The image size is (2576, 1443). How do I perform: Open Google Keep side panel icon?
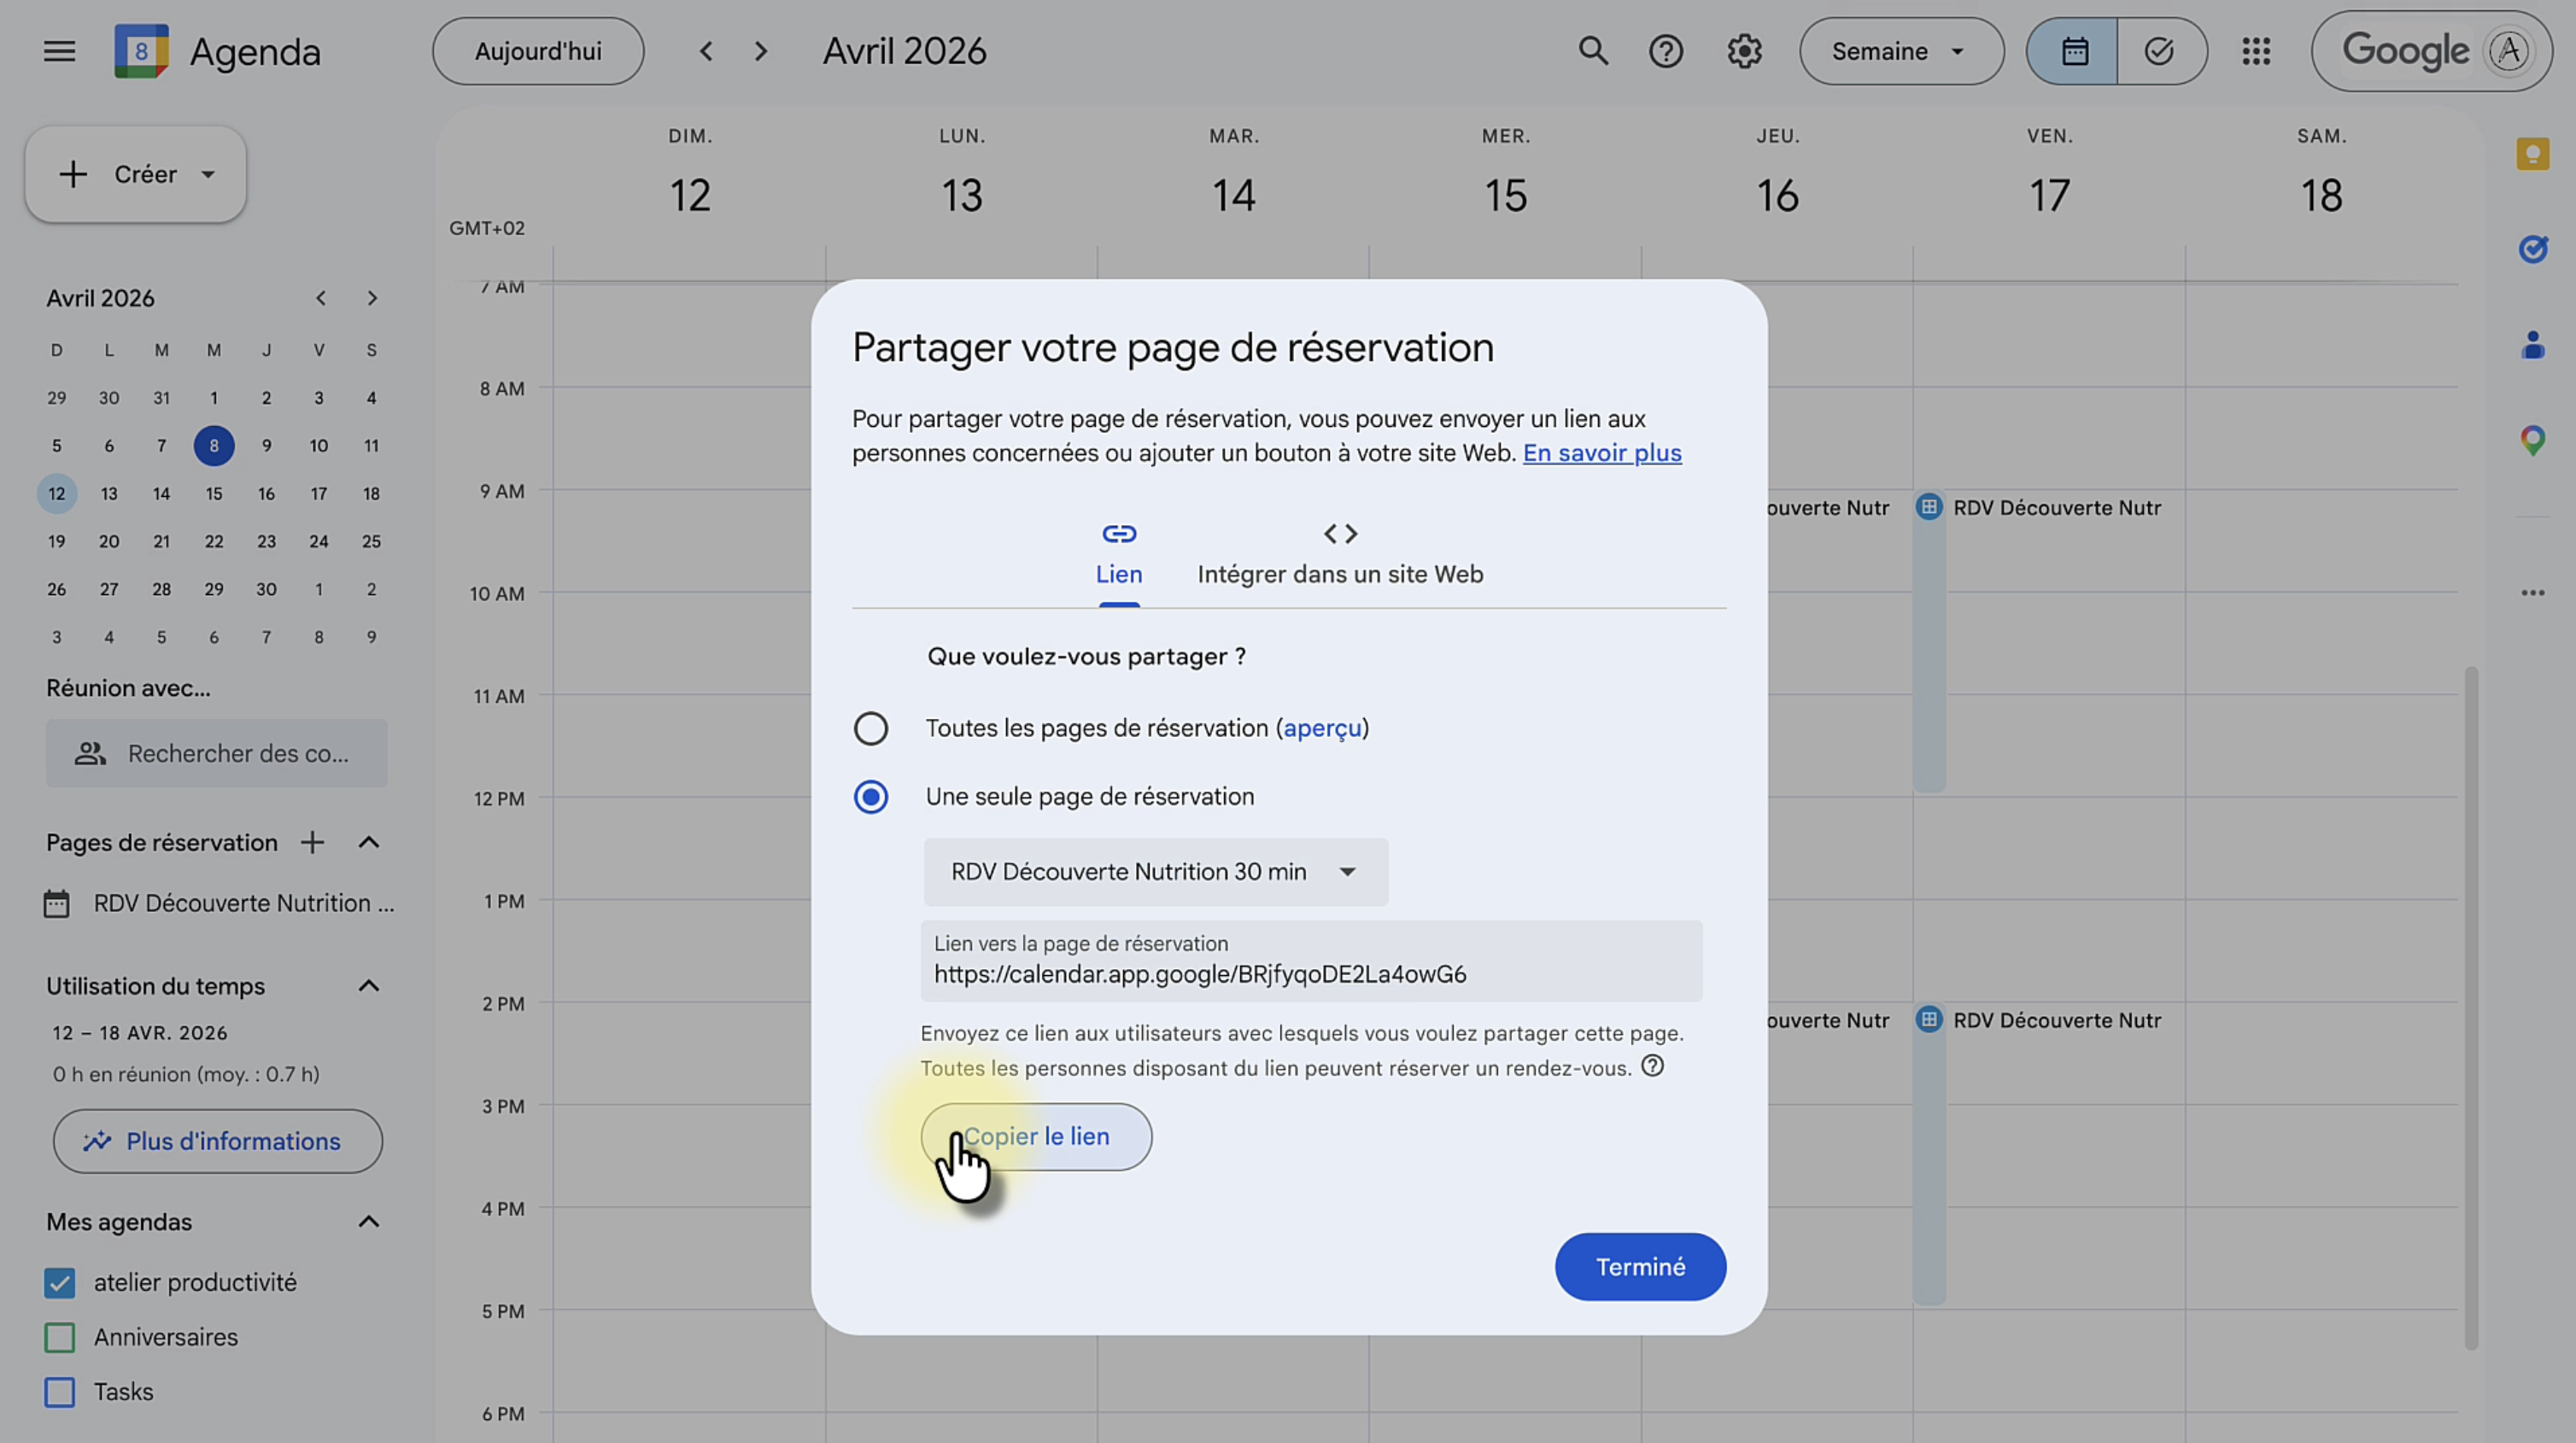coord(2532,154)
